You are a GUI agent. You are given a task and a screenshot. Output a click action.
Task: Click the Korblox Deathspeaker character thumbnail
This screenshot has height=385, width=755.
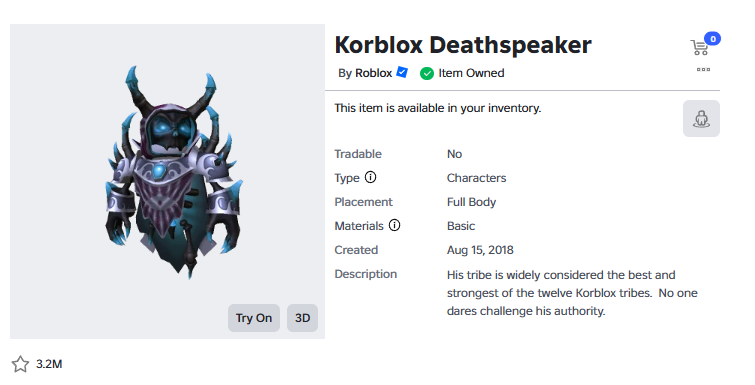[172, 172]
